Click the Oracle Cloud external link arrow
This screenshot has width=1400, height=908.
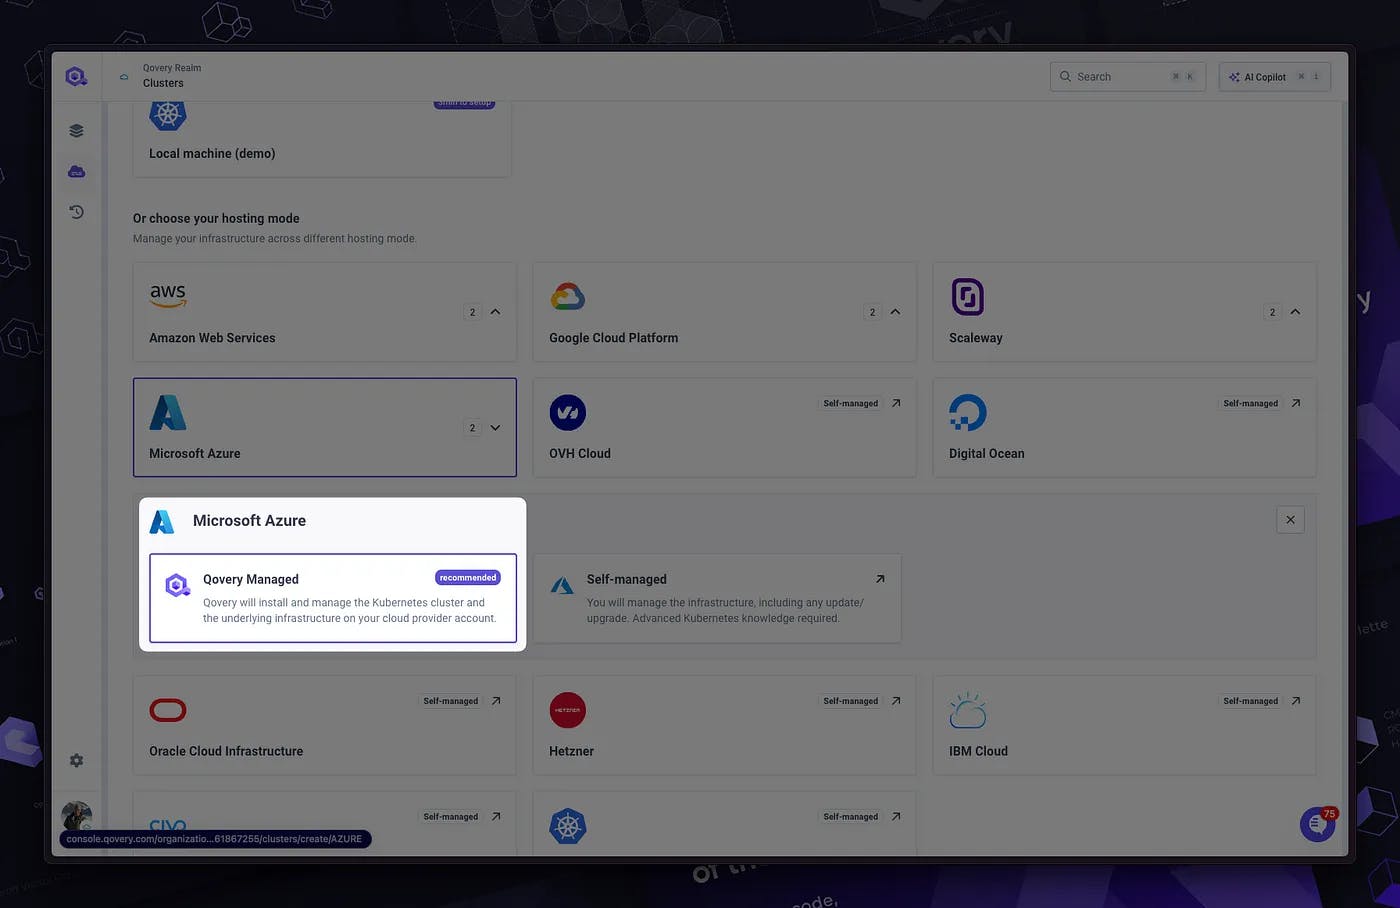[496, 701]
